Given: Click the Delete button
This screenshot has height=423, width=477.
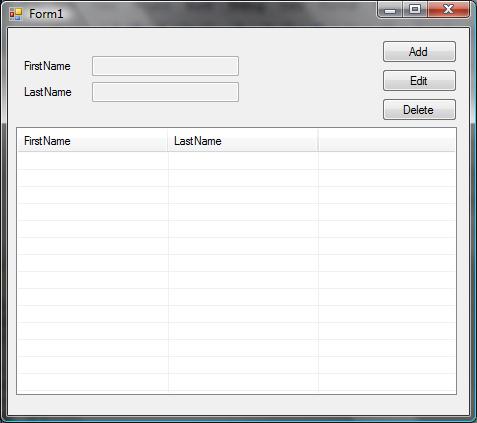Looking at the screenshot, I should click(419, 110).
